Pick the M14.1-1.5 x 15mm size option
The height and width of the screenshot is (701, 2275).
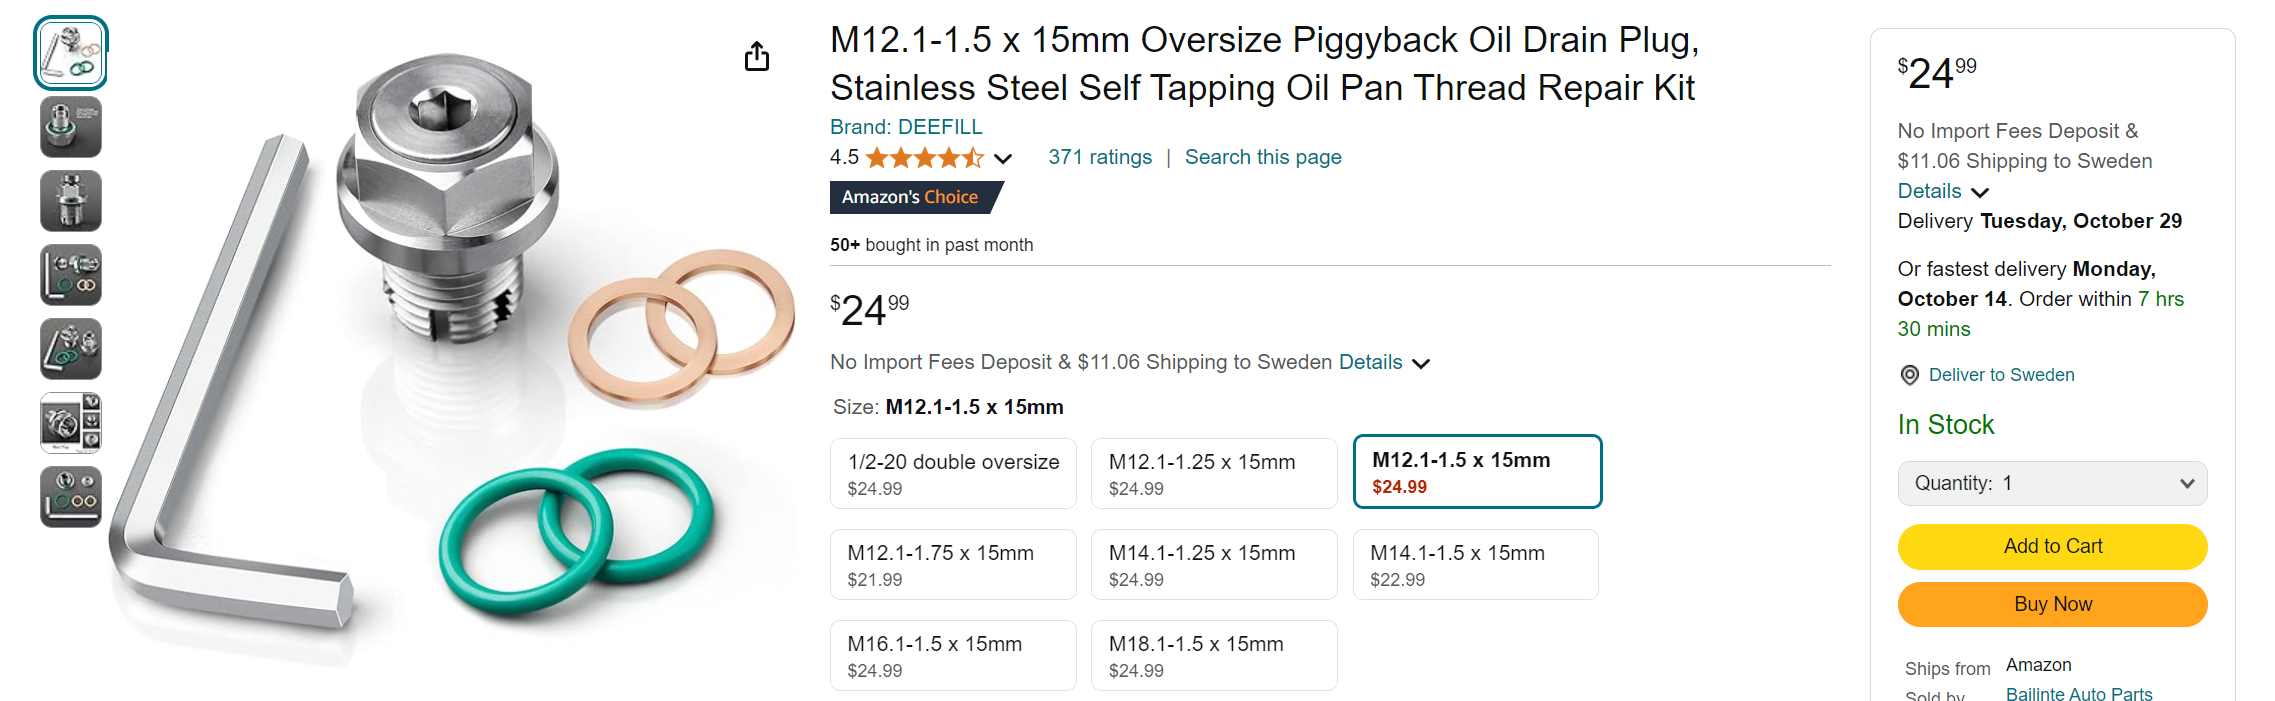[1475, 565]
